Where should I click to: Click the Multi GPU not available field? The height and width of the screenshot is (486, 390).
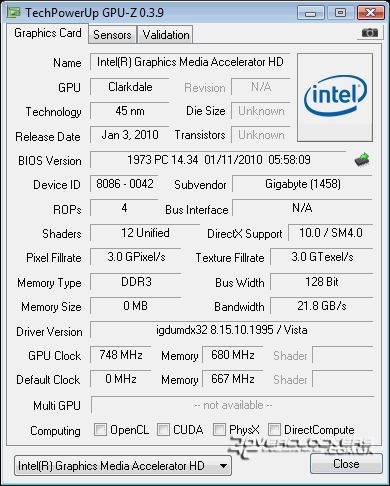[233, 405]
